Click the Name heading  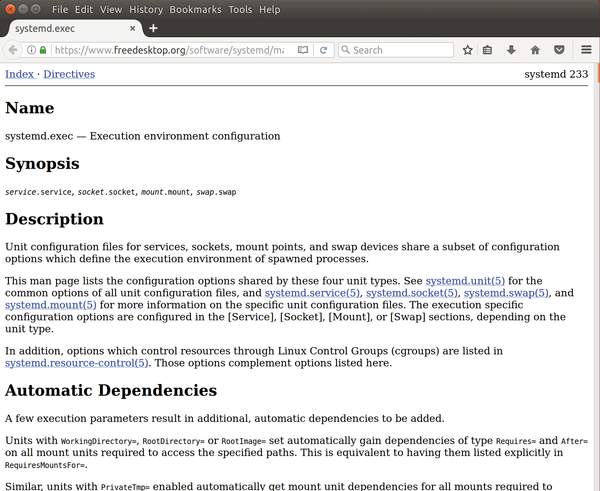point(30,108)
